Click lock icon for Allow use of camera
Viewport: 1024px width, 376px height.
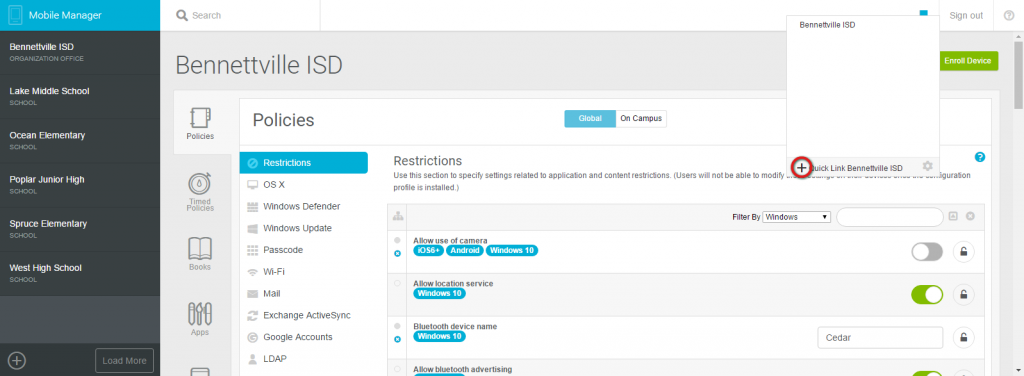point(963,251)
